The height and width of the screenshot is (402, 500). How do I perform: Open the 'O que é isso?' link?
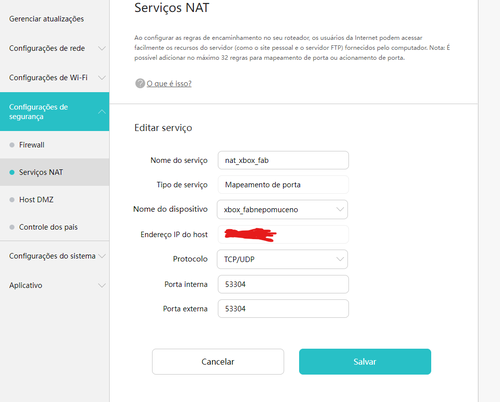(169, 83)
